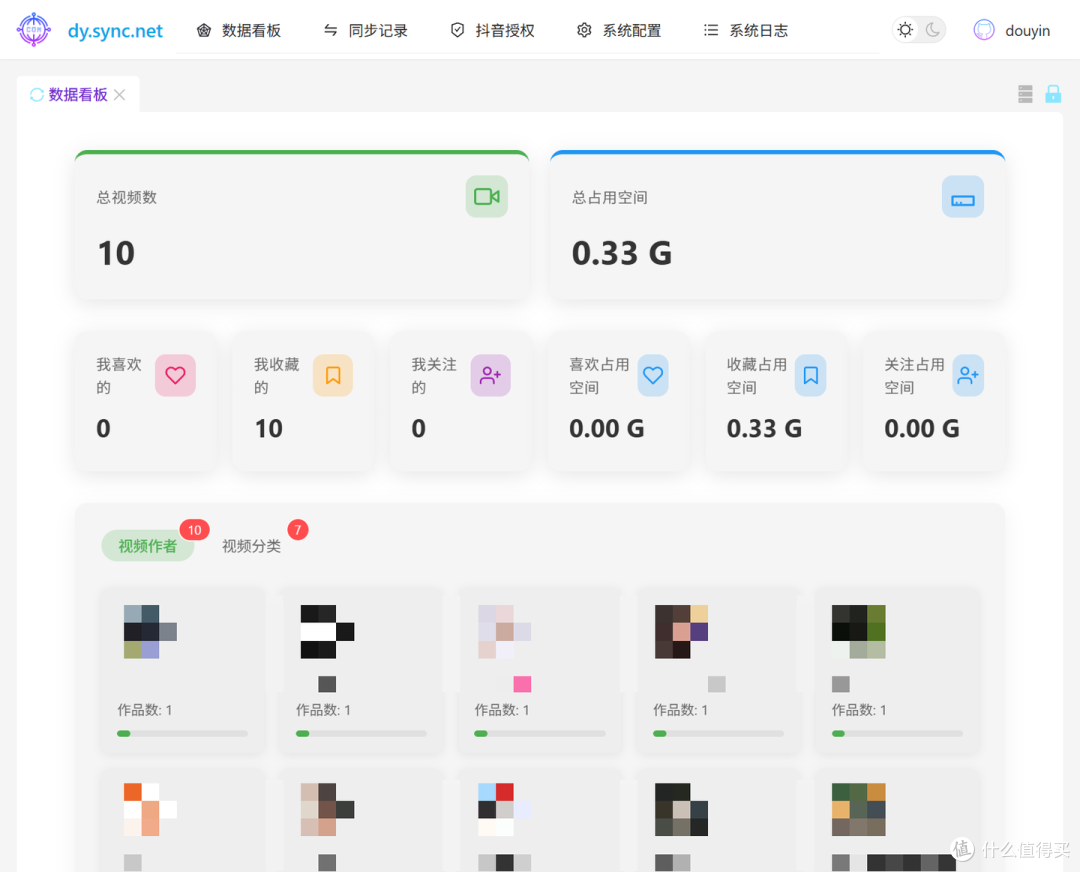This screenshot has width=1080, height=872.
Task: Click the refresh icon on 数据看板 tab
Action: point(37,94)
